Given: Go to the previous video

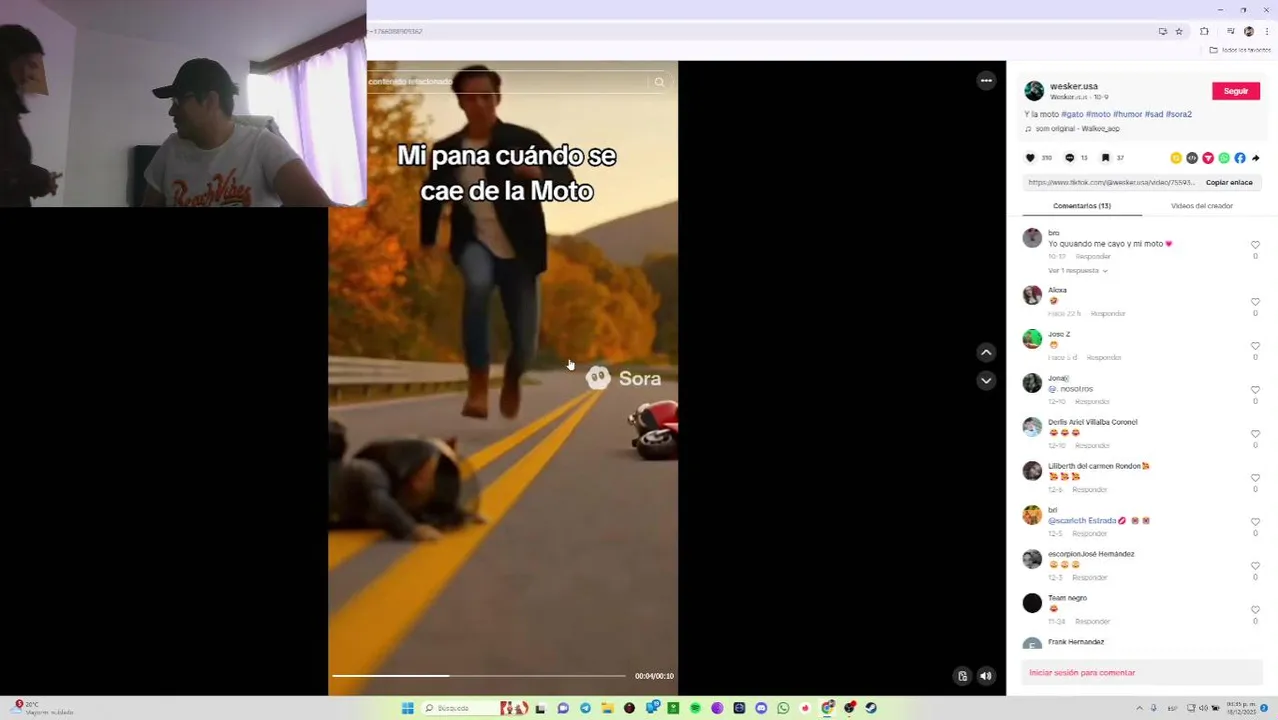Looking at the screenshot, I should [986, 352].
